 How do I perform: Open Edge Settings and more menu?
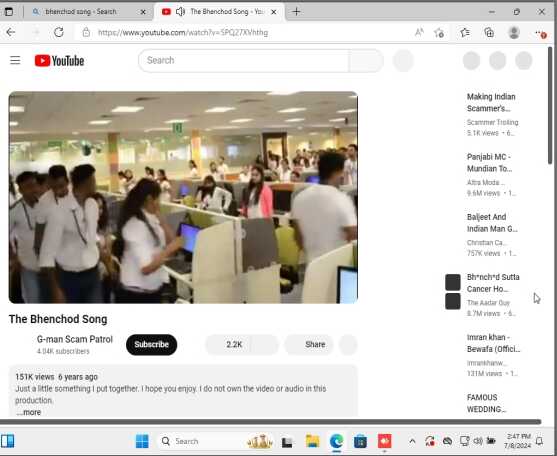click(x=540, y=33)
